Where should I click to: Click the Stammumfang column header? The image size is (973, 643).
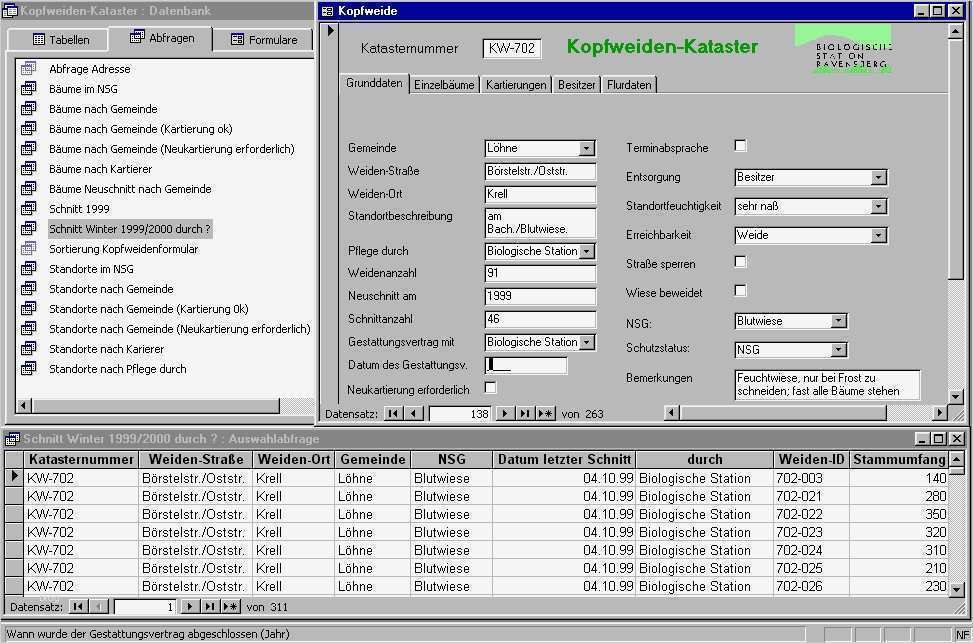(899, 460)
